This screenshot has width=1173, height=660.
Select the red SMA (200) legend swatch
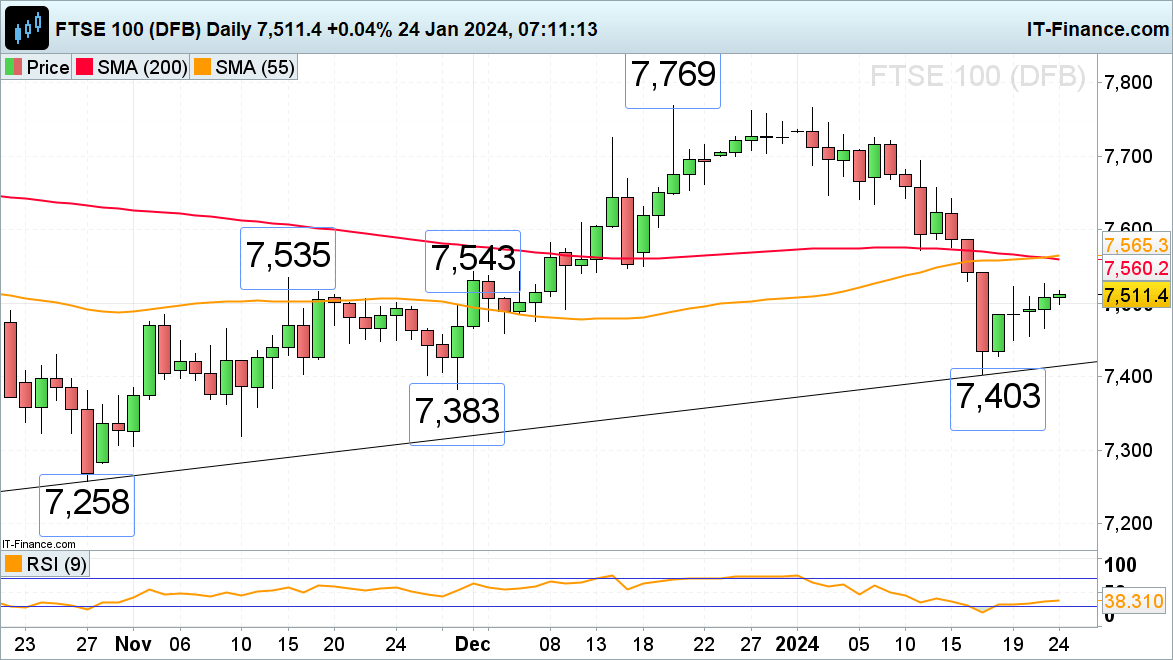85,68
